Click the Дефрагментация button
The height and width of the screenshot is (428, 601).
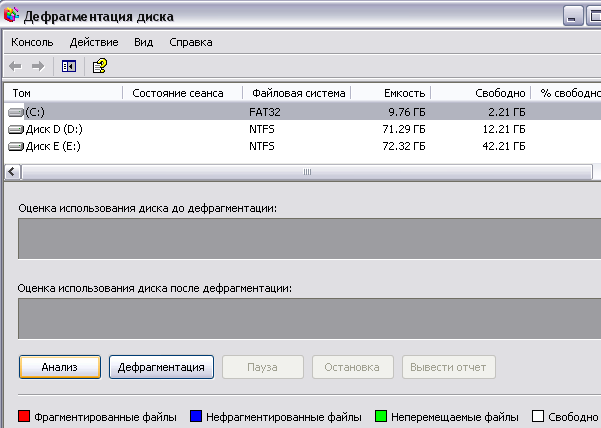pyautogui.click(x=161, y=367)
